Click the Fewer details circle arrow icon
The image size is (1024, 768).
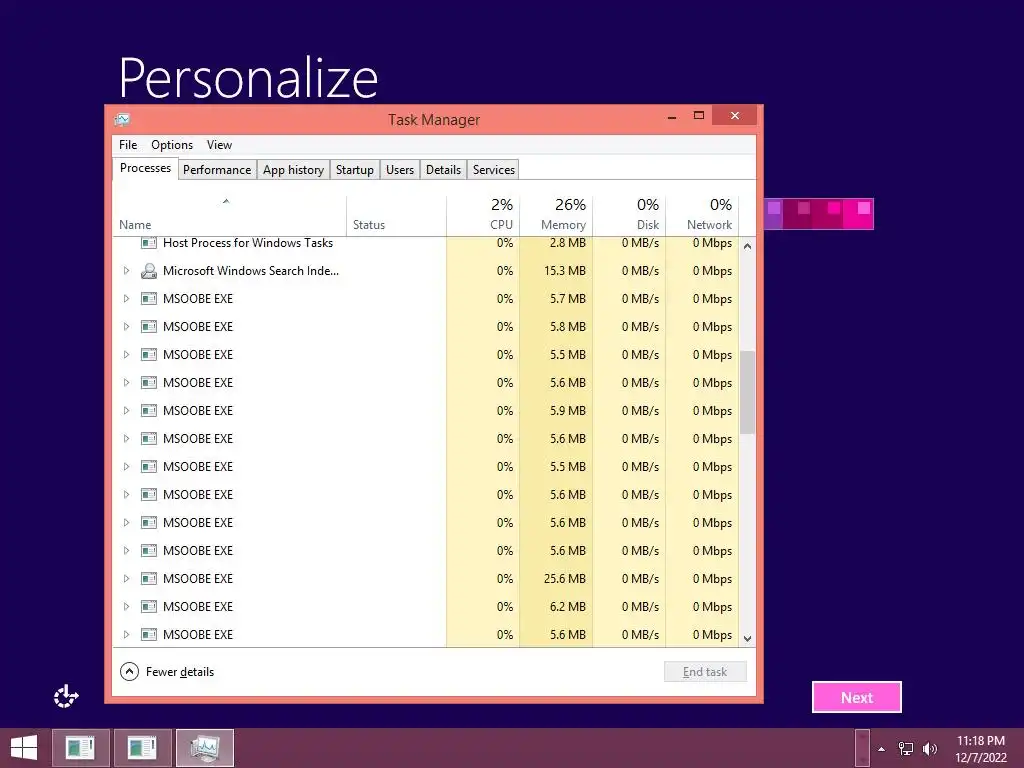129,671
